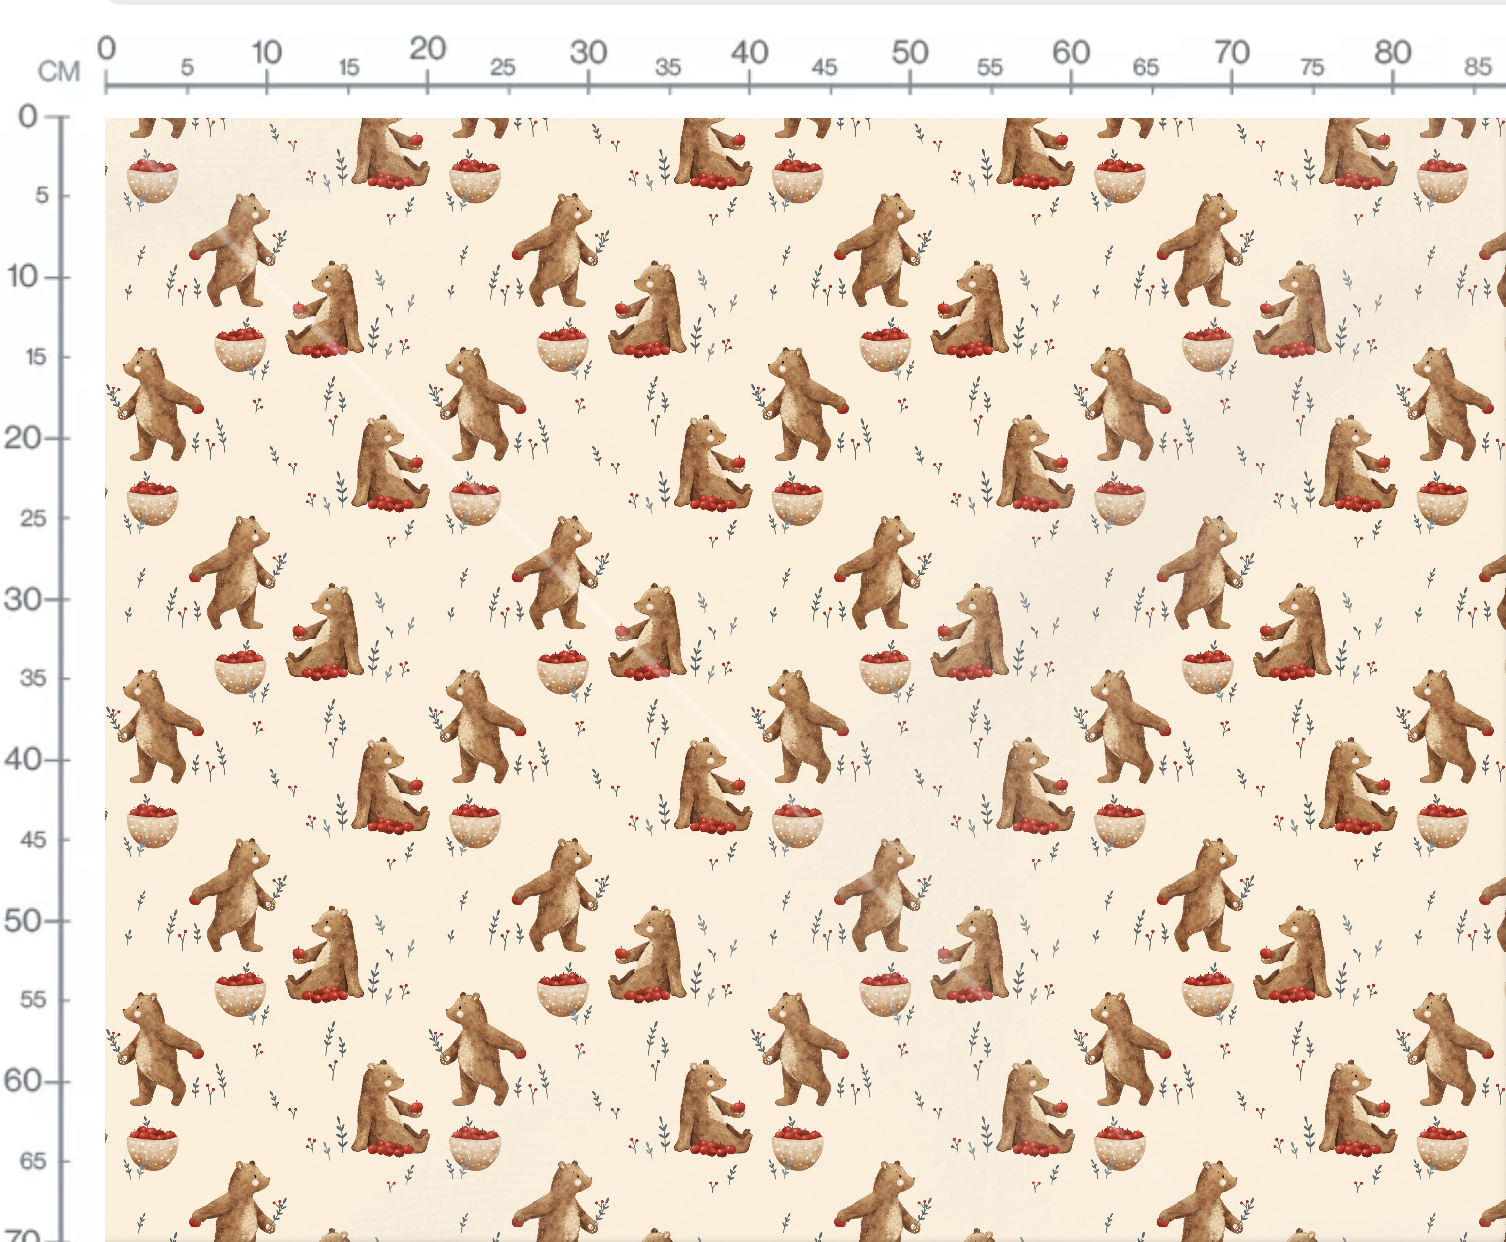
Task: Click the 50 mark on the horizontal ruler
Action: click(910, 52)
